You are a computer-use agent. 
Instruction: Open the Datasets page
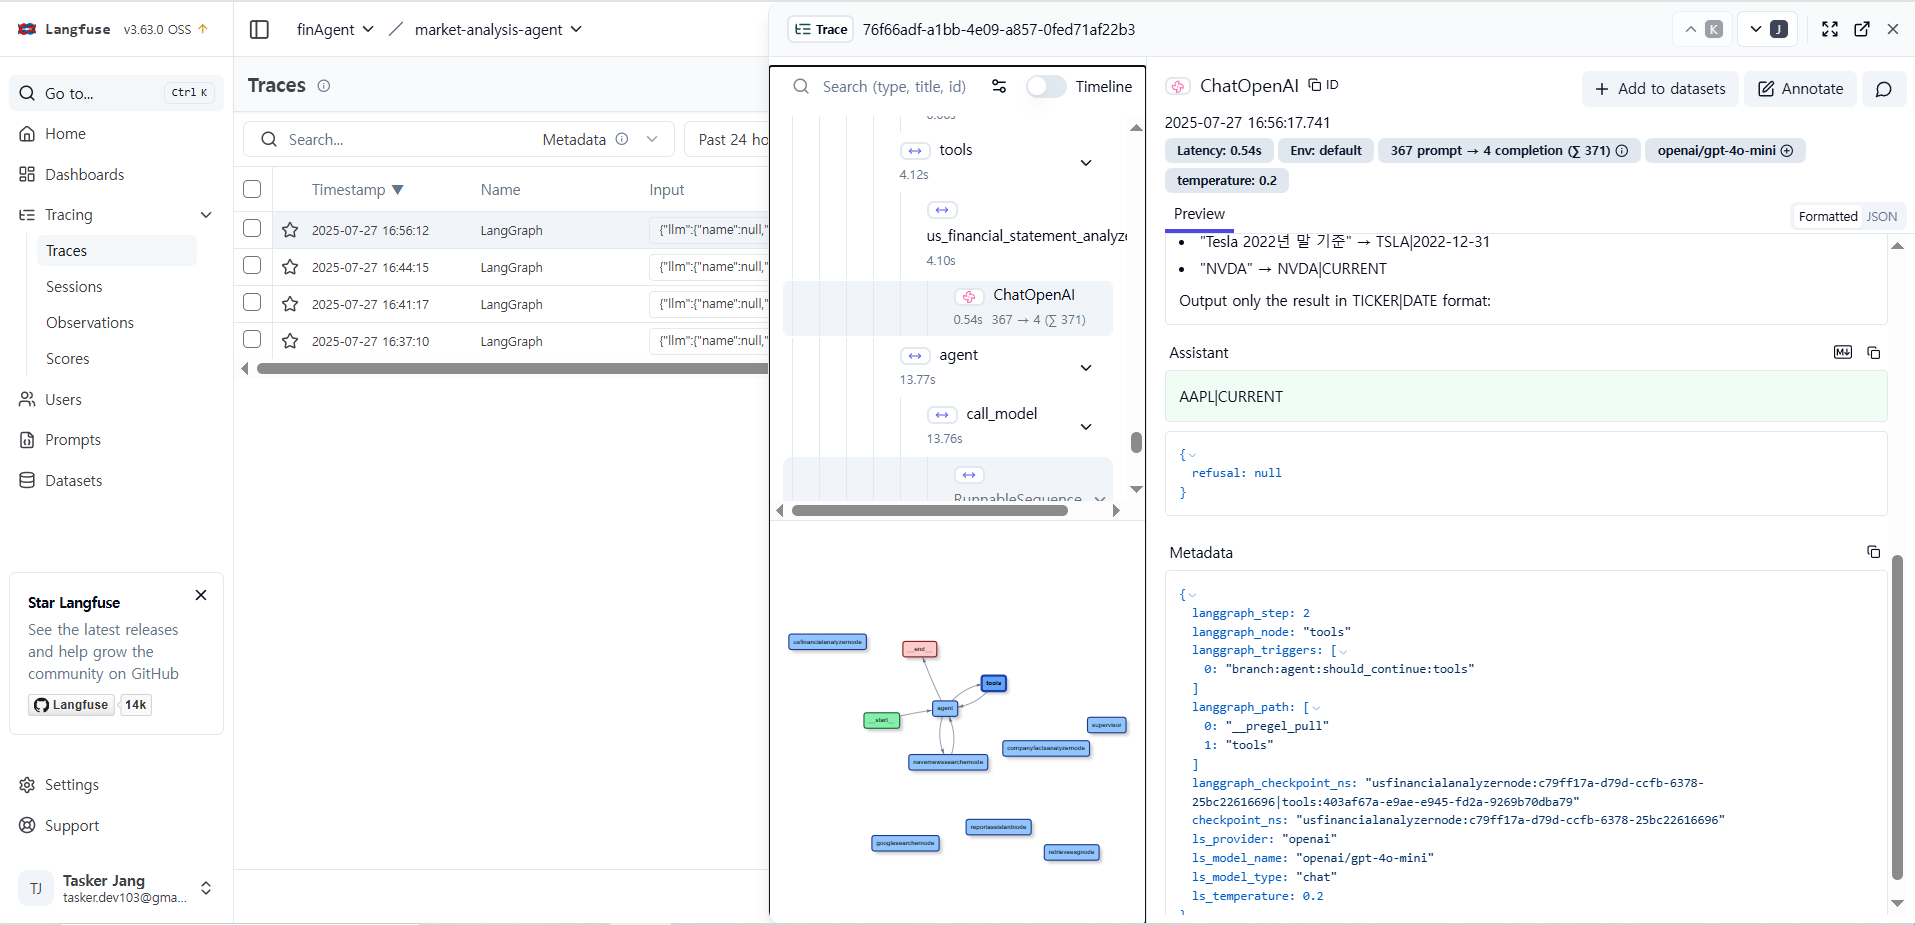coord(73,480)
